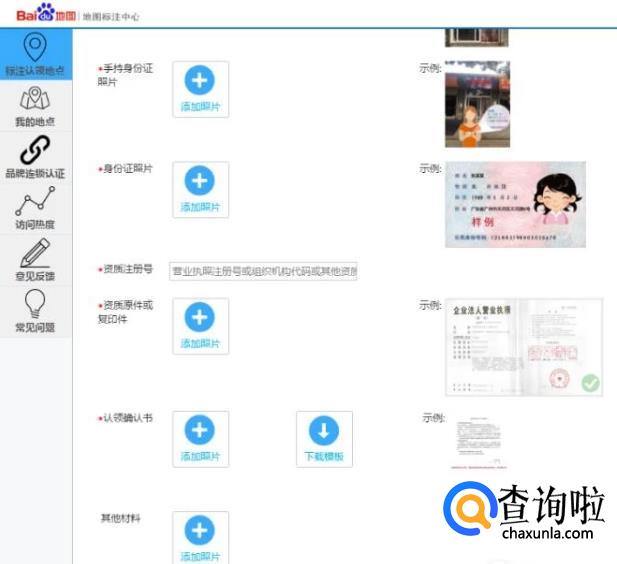617x564 pixels.
Task: View the ID card sample image
Action: click(515, 204)
